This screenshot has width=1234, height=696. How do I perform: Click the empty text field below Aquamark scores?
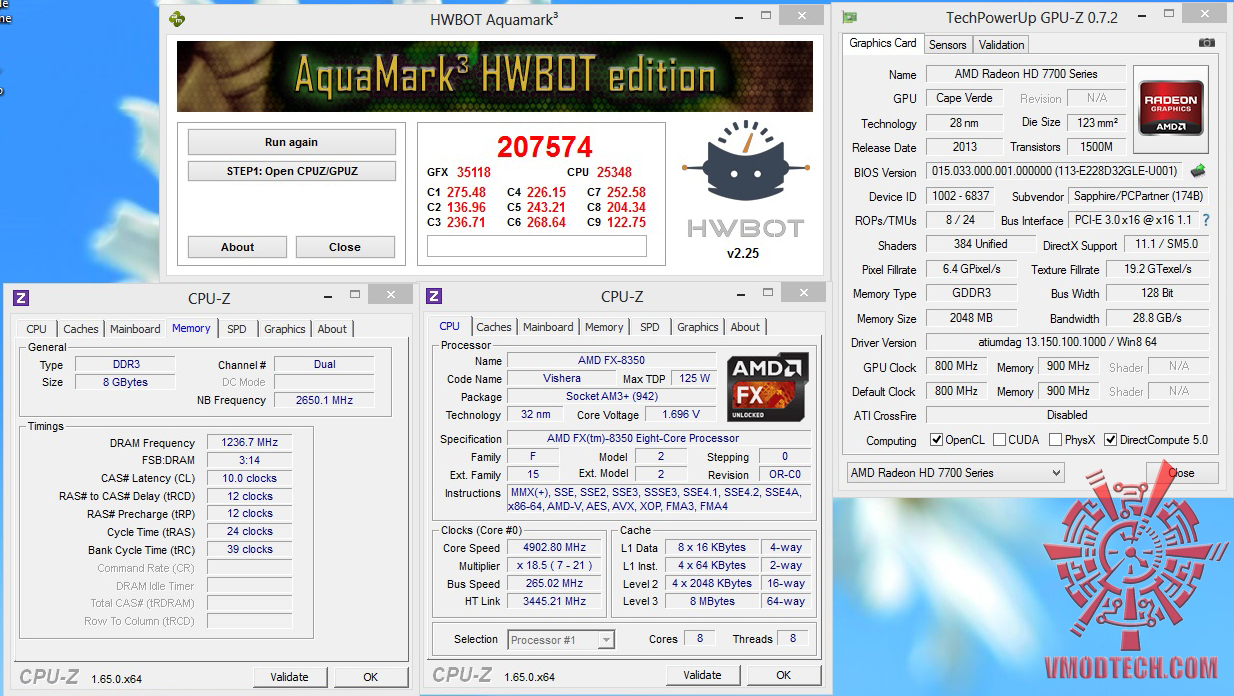(x=537, y=246)
